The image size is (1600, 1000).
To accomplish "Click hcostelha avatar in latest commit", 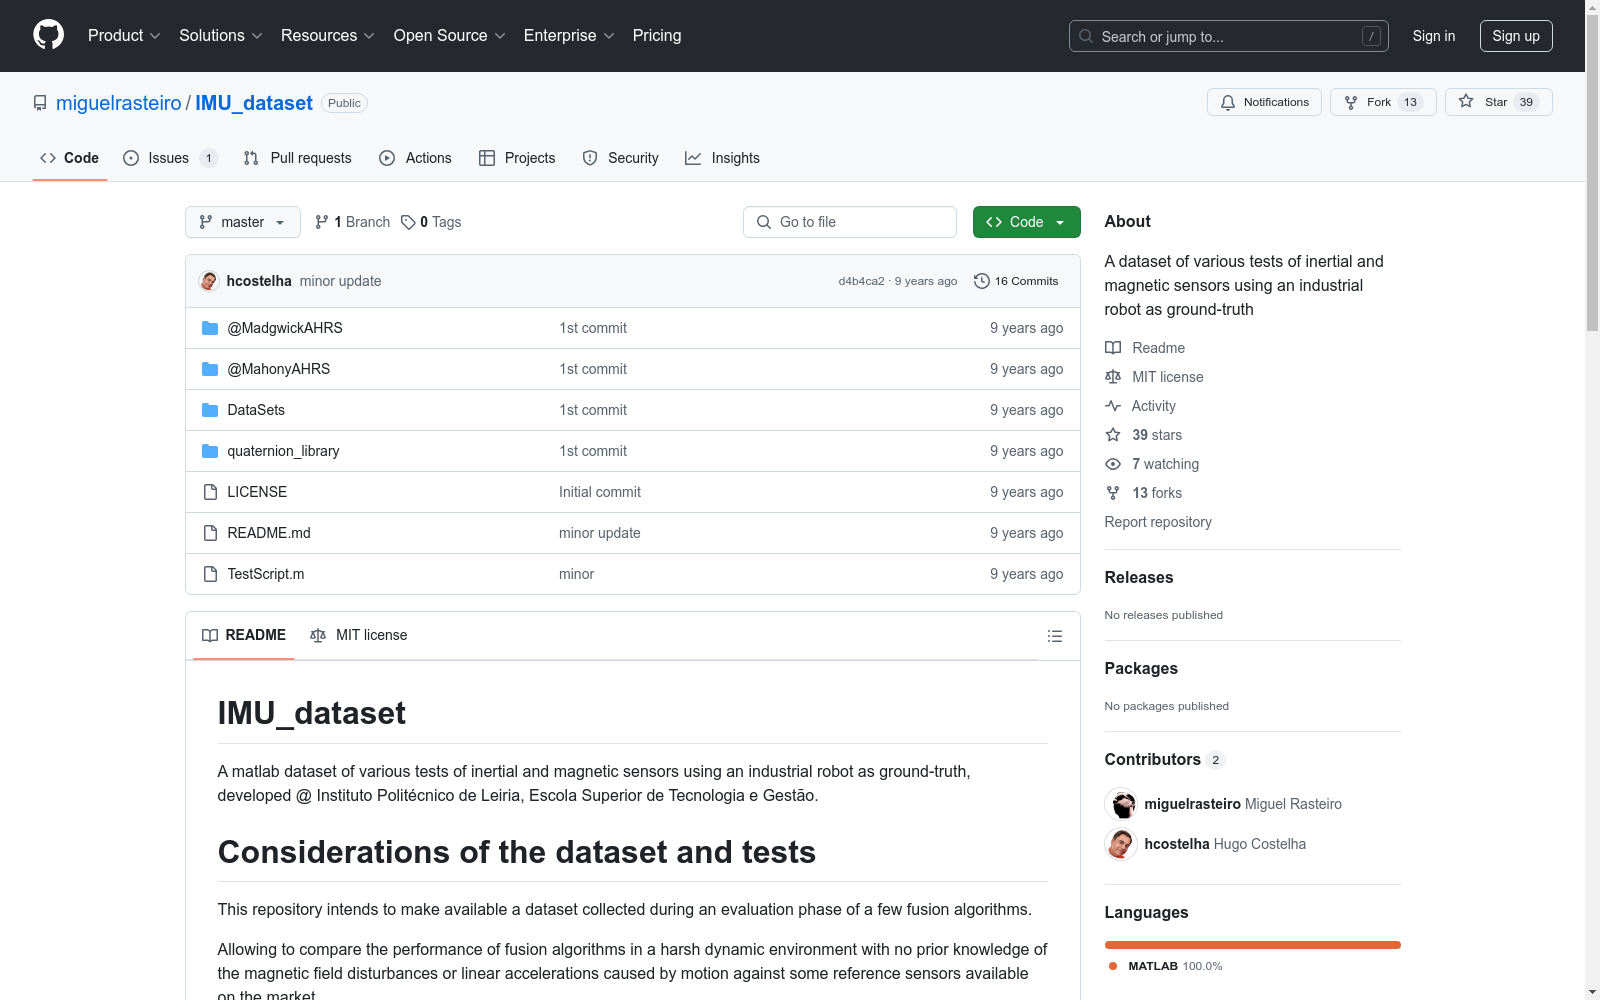I will point(209,281).
